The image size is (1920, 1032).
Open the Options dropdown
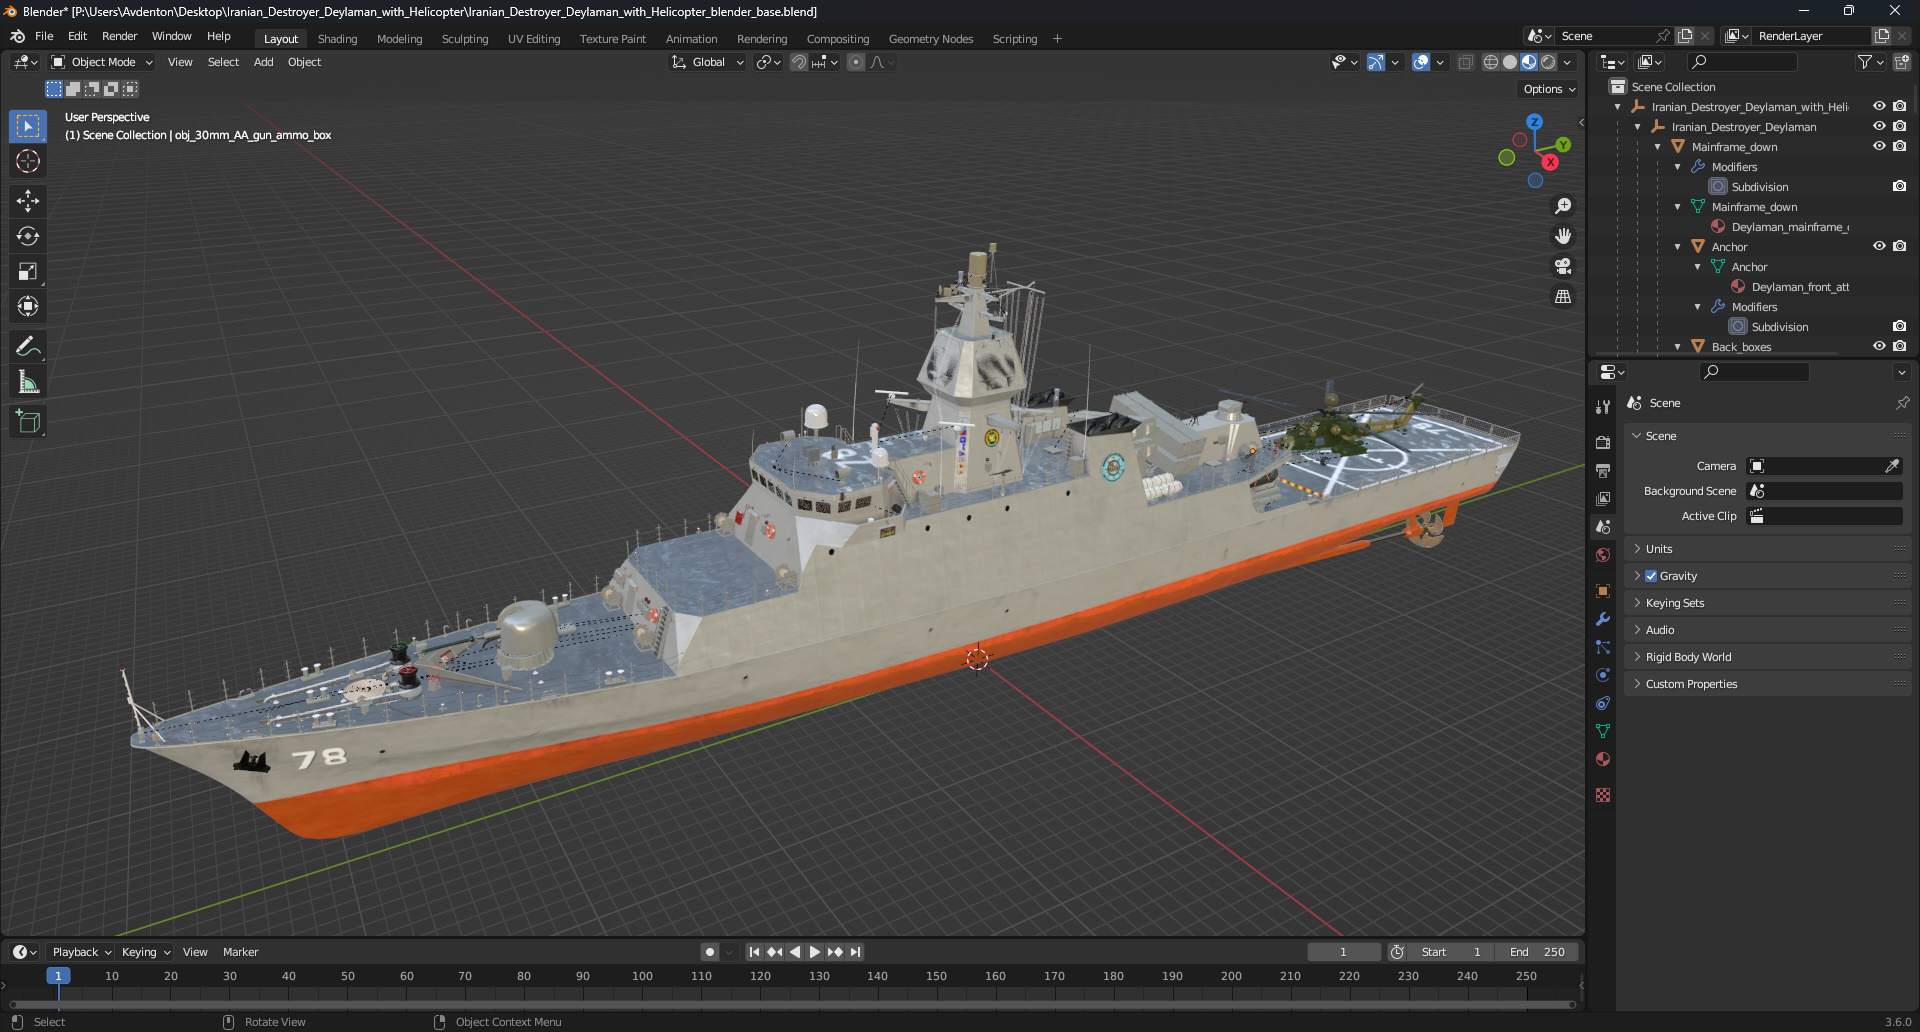1548,89
